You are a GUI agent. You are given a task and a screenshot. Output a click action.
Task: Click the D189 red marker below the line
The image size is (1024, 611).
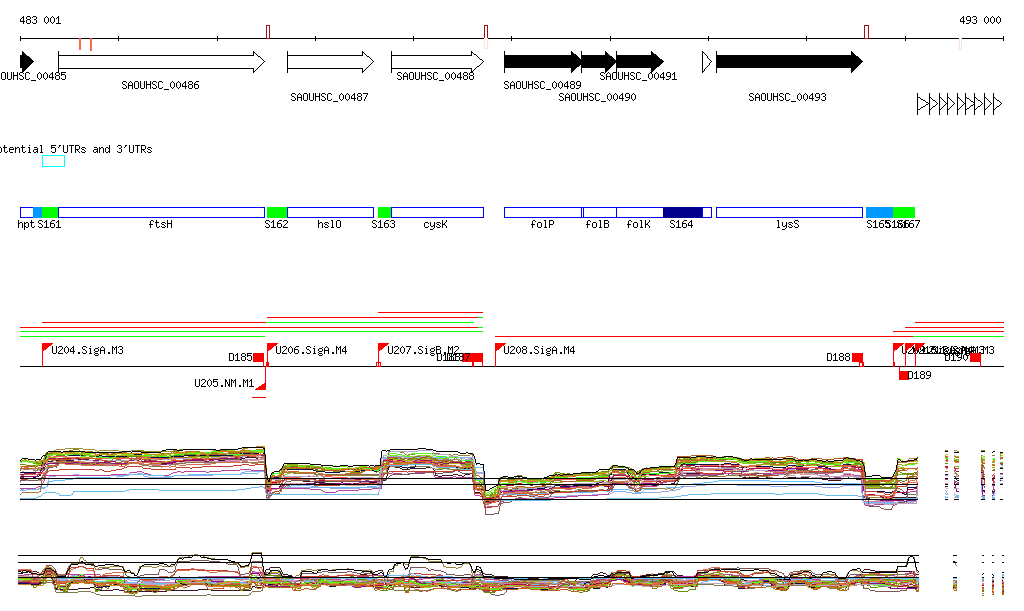pos(904,375)
